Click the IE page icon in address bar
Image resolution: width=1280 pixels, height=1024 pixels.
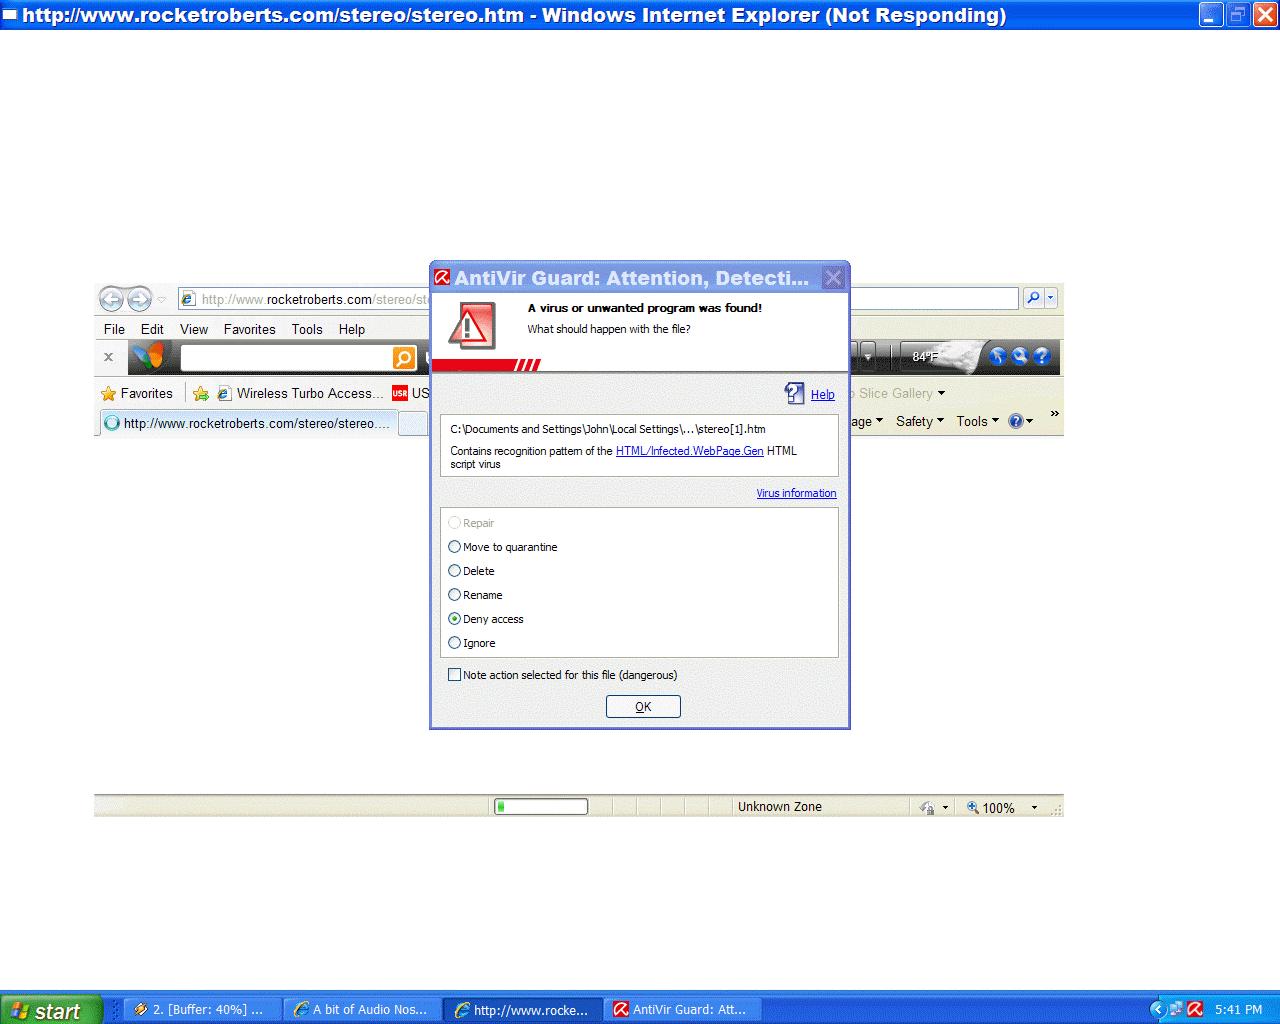pos(188,299)
